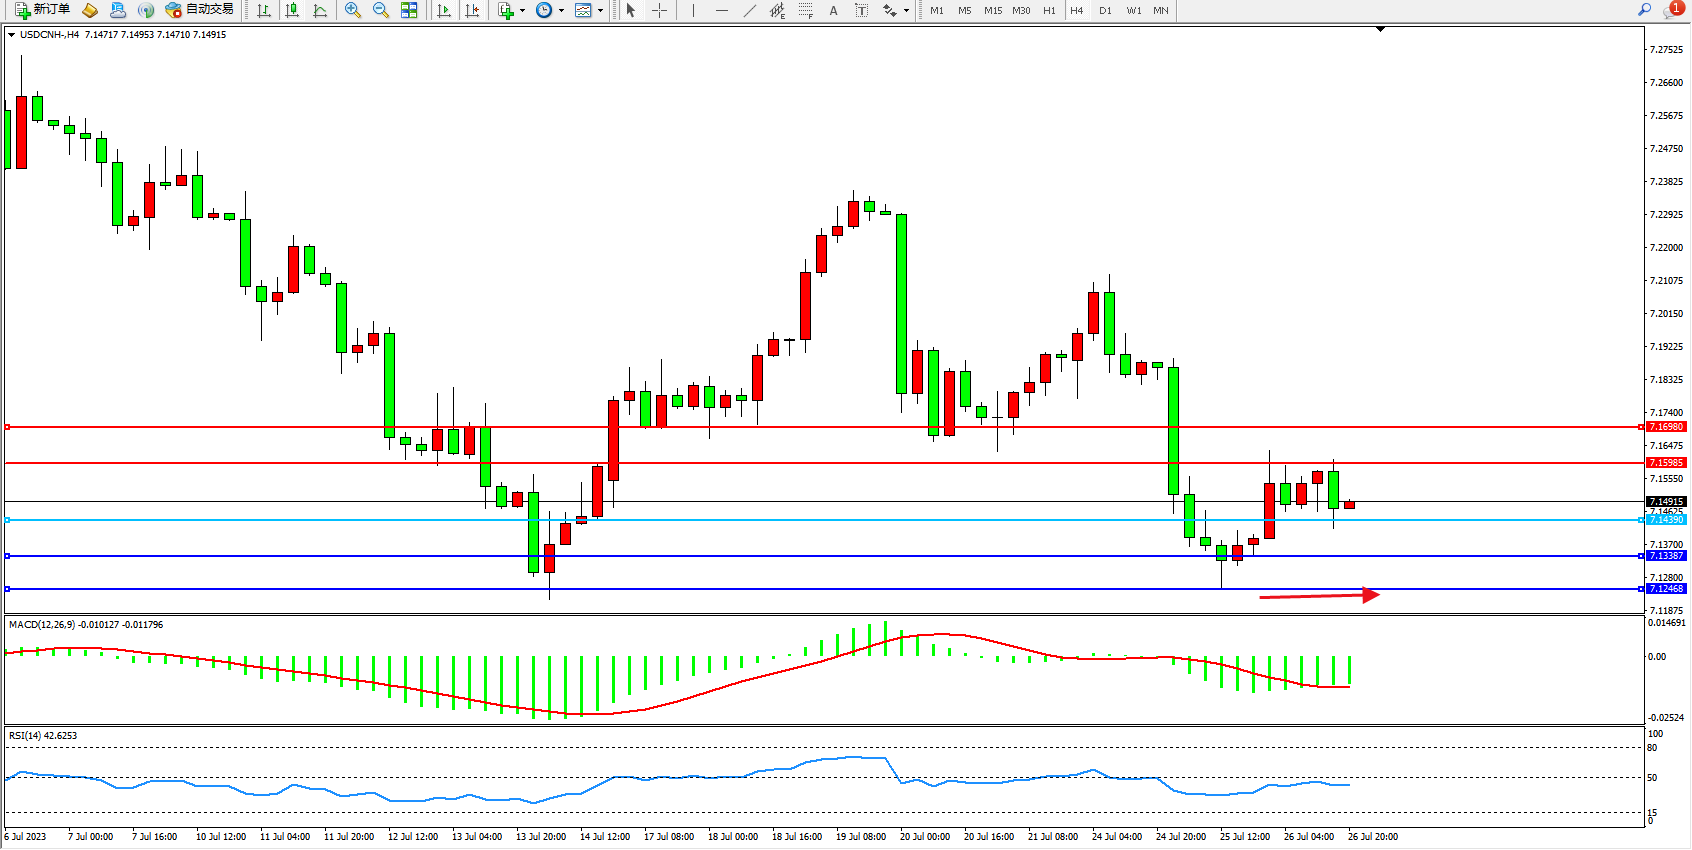Open the indicators list dropdown arrow
The width and height of the screenshot is (1692, 850).
click(x=522, y=11)
